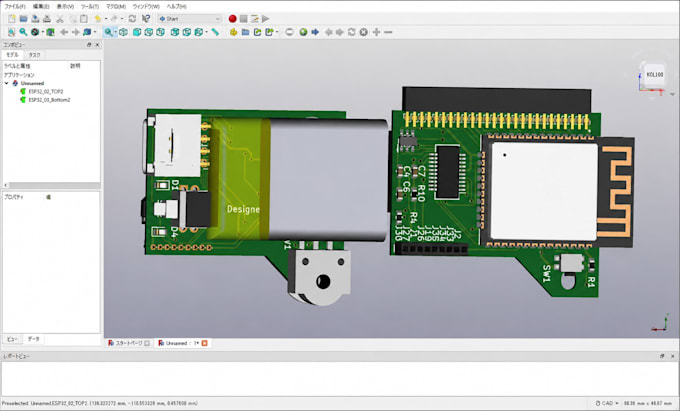Set bottom view cube icon
This screenshot has height=411, width=680.
(186, 32)
